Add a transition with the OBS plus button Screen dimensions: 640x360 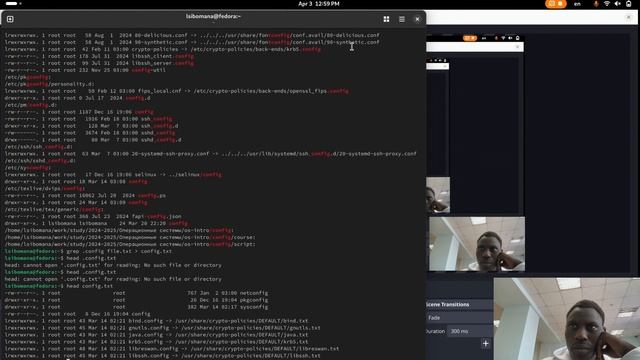pos(485,344)
